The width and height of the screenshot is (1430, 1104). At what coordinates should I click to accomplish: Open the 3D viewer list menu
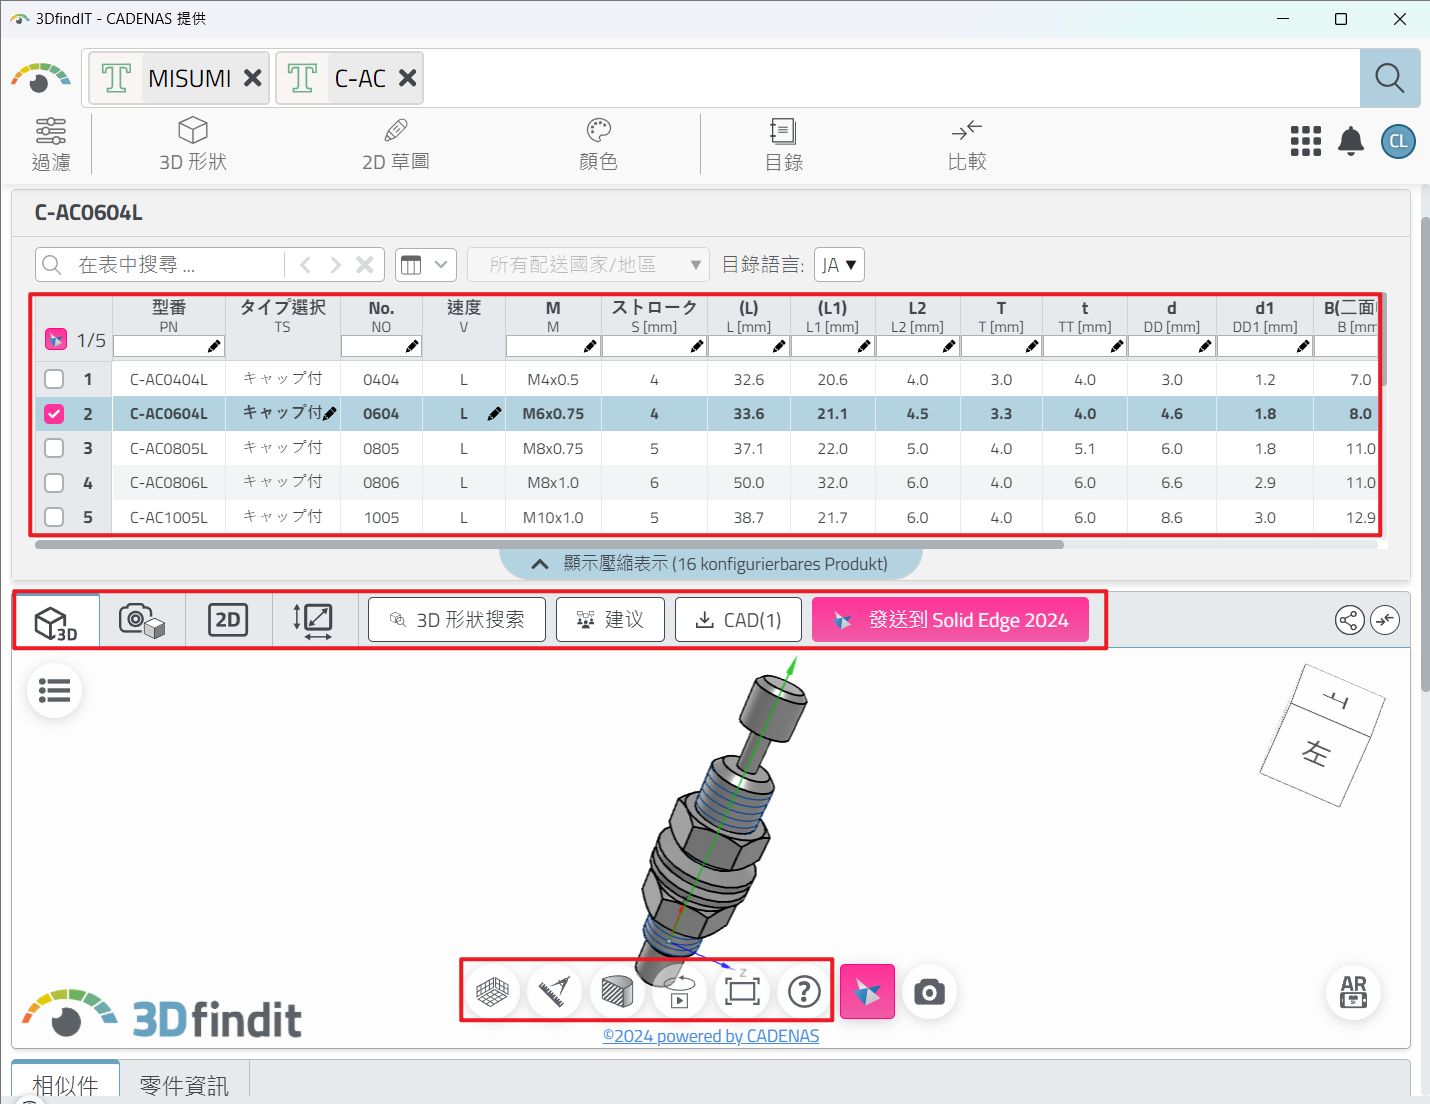54,691
